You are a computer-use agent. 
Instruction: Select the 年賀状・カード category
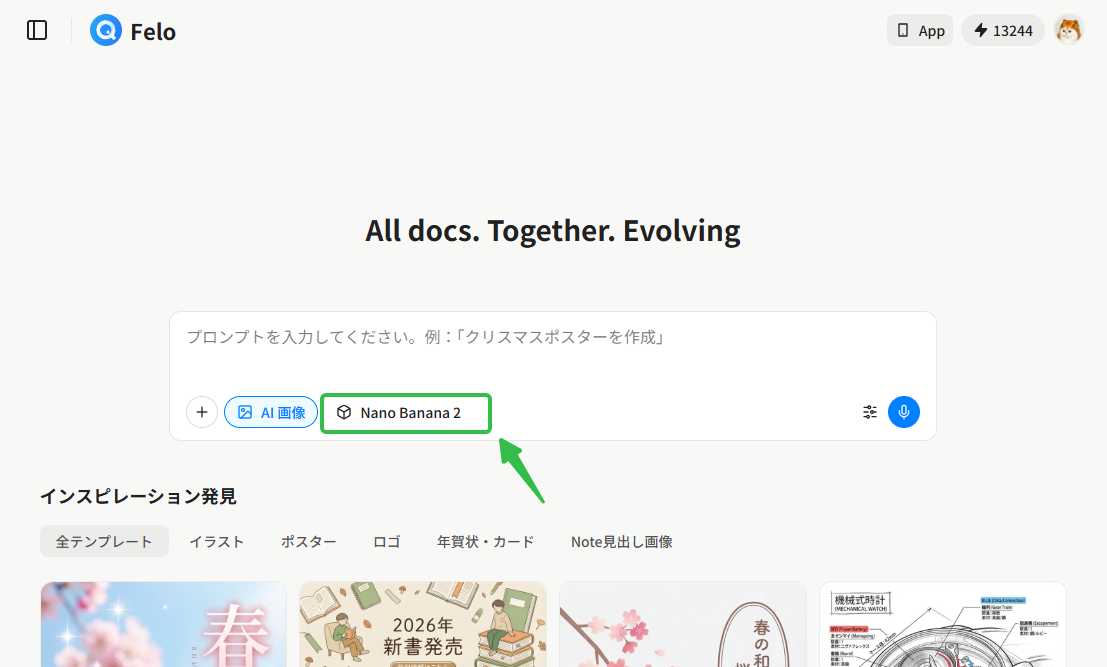click(x=485, y=541)
